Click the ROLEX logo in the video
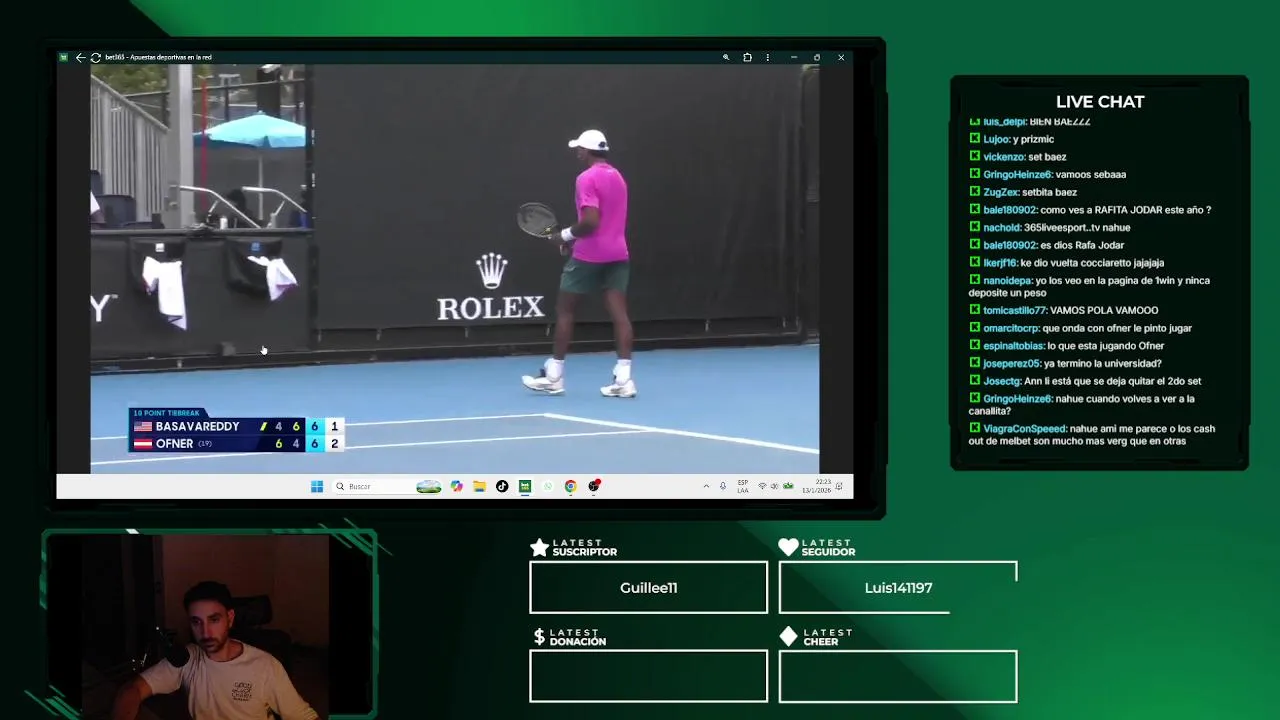1280x720 pixels. (x=491, y=287)
